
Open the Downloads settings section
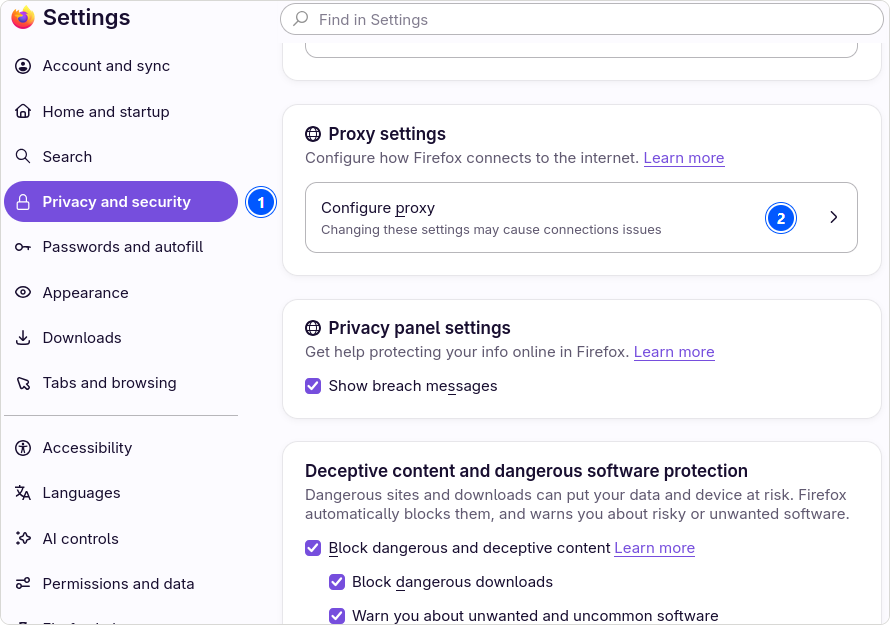click(120, 338)
